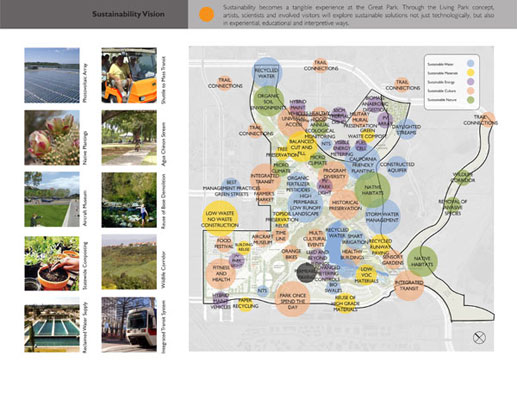The width and height of the screenshot is (517, 400).
Task: Click the Anaerobic Digestion purple bubble
Action: (374, 104)
